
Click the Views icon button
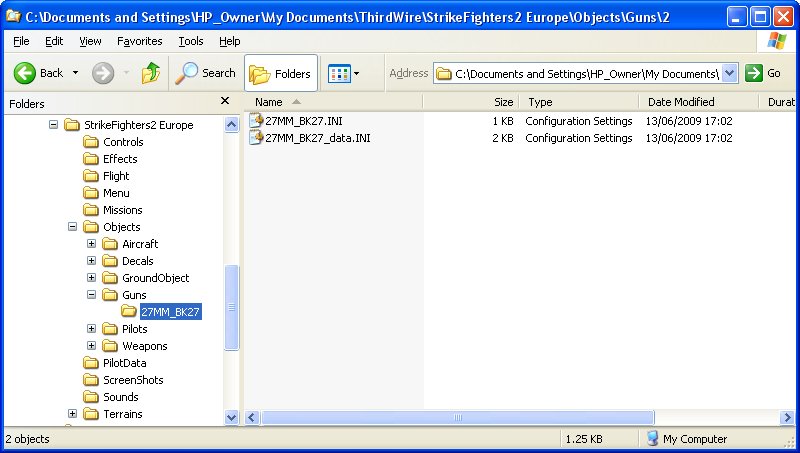[x=339, y=73]
